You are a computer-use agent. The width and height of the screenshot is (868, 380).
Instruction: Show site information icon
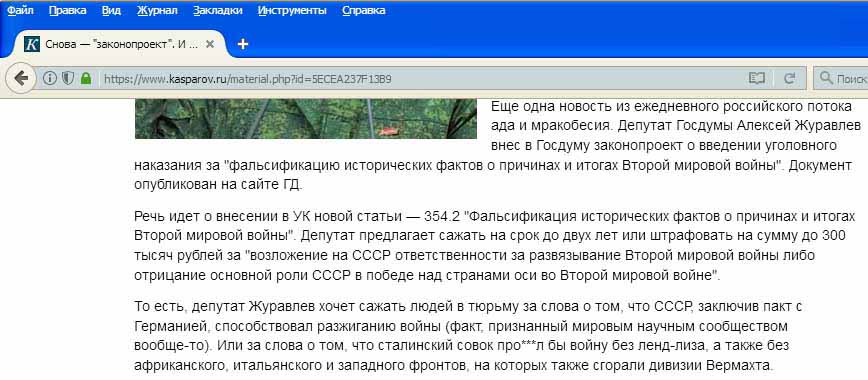click(50, 79)
